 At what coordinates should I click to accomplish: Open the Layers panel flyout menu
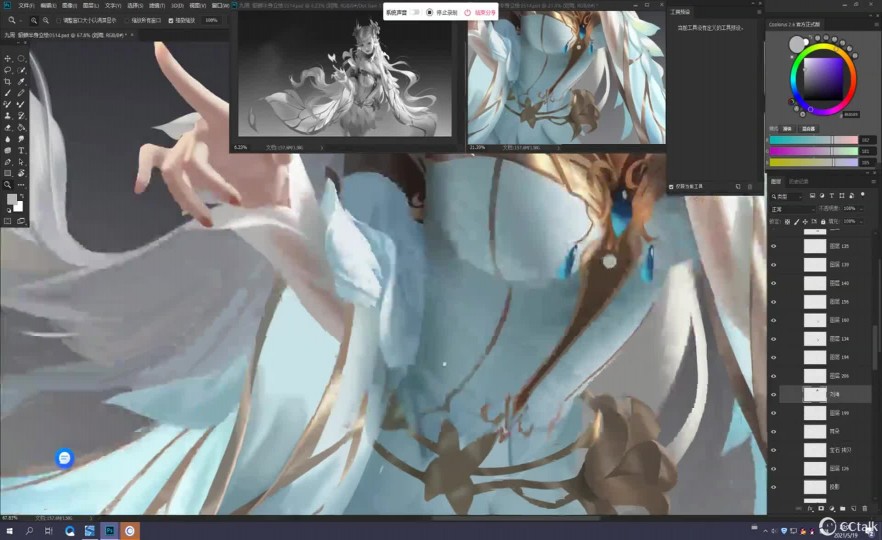tap(873, 182)
